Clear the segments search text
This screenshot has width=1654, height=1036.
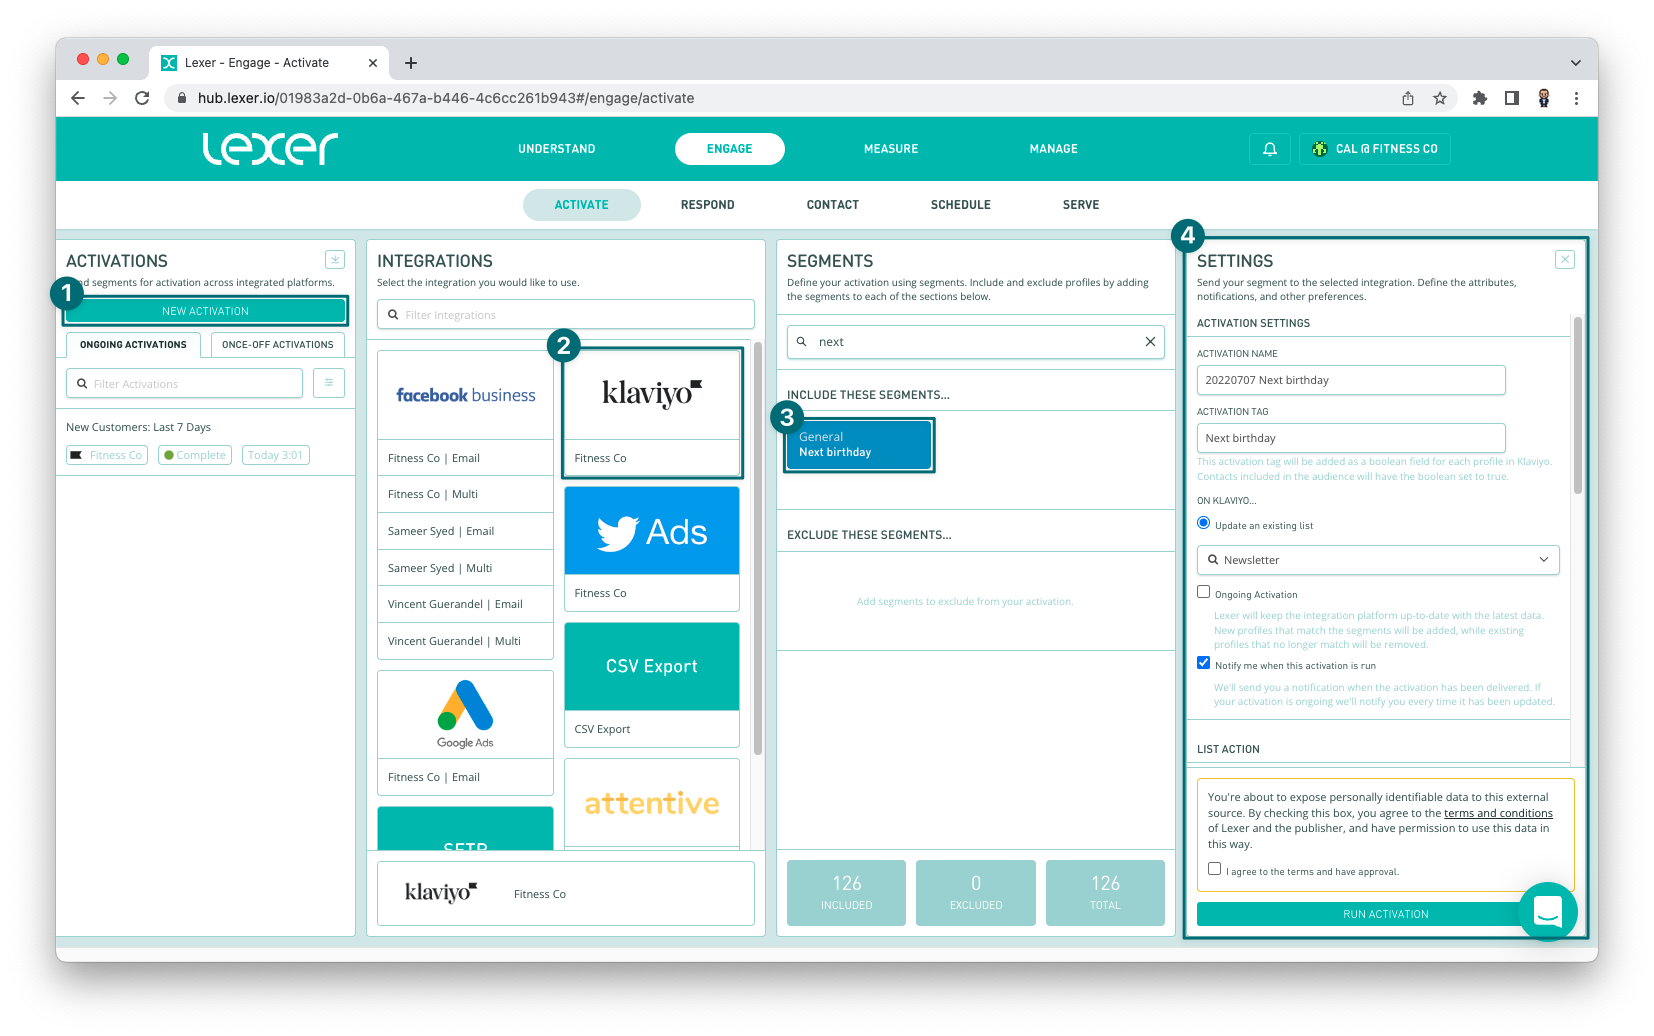coord(1150,342)
